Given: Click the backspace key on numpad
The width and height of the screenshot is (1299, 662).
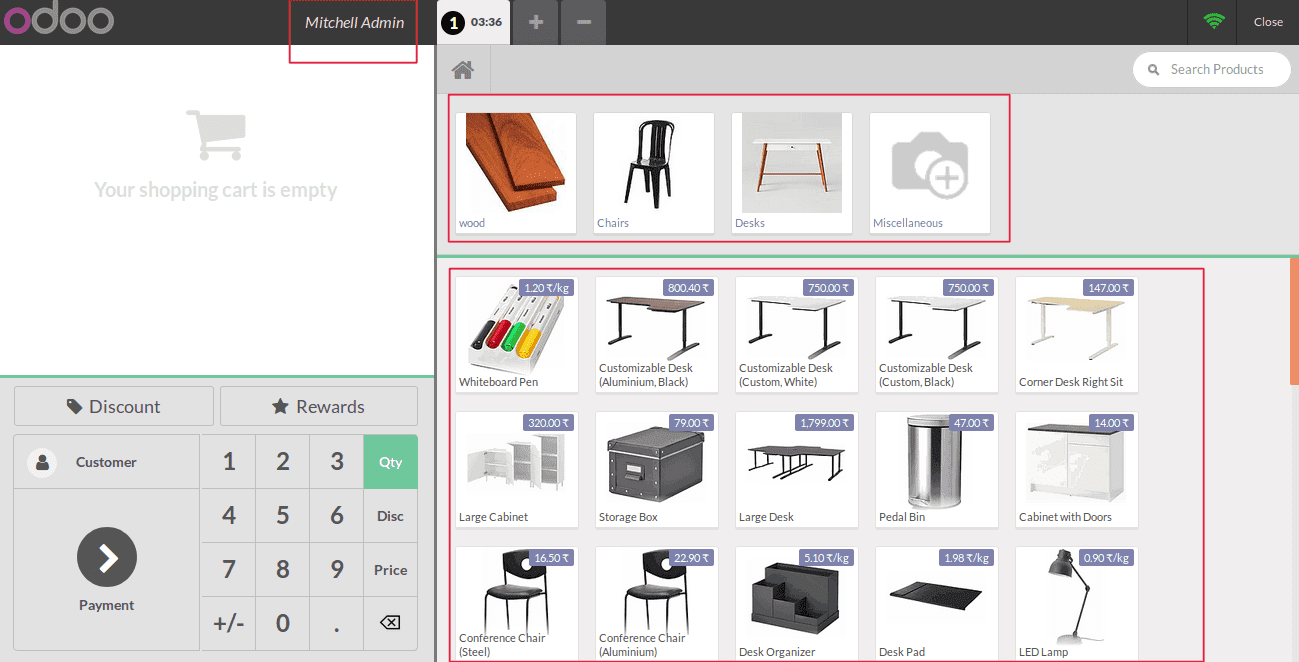Looking at the screenshot, I should (x=390, y=623).
